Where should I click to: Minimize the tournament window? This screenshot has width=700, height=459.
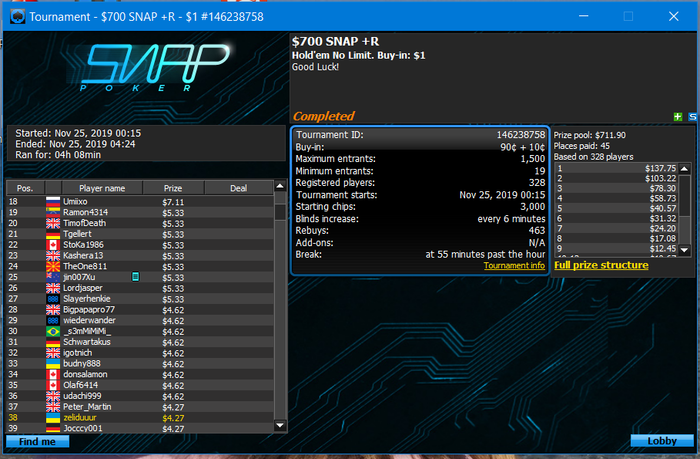coord(583,17)
